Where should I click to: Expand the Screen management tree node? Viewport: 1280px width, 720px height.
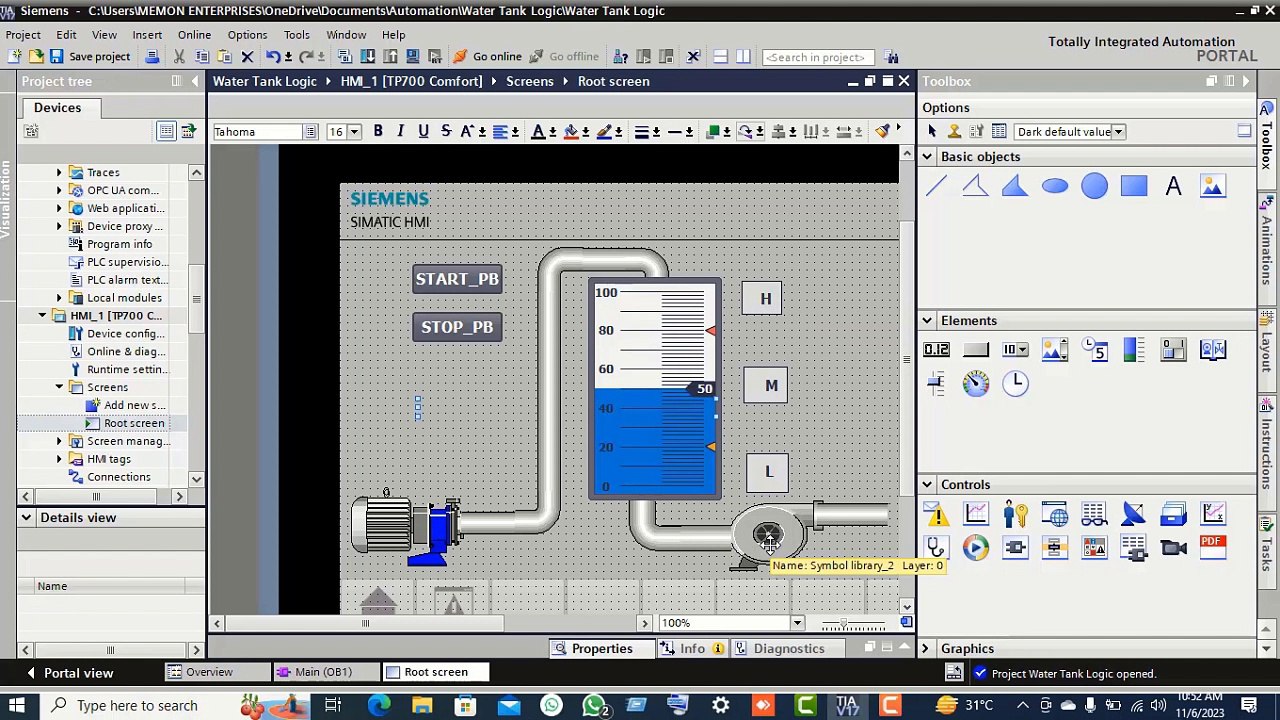[59, 441]
